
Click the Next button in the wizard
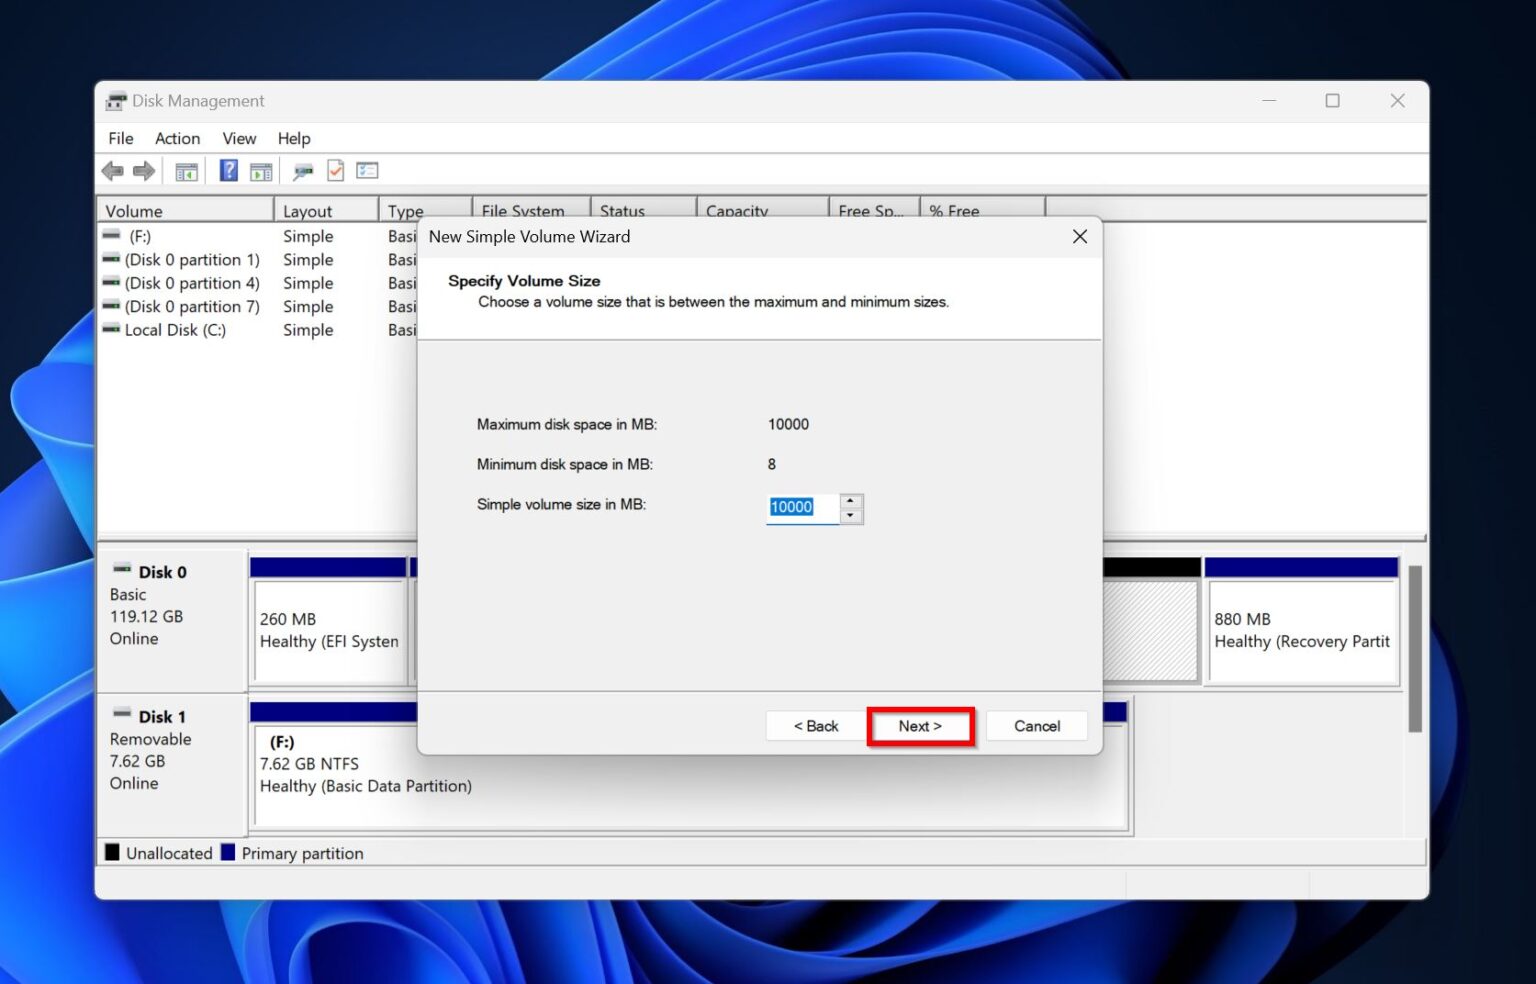[919, 726]
